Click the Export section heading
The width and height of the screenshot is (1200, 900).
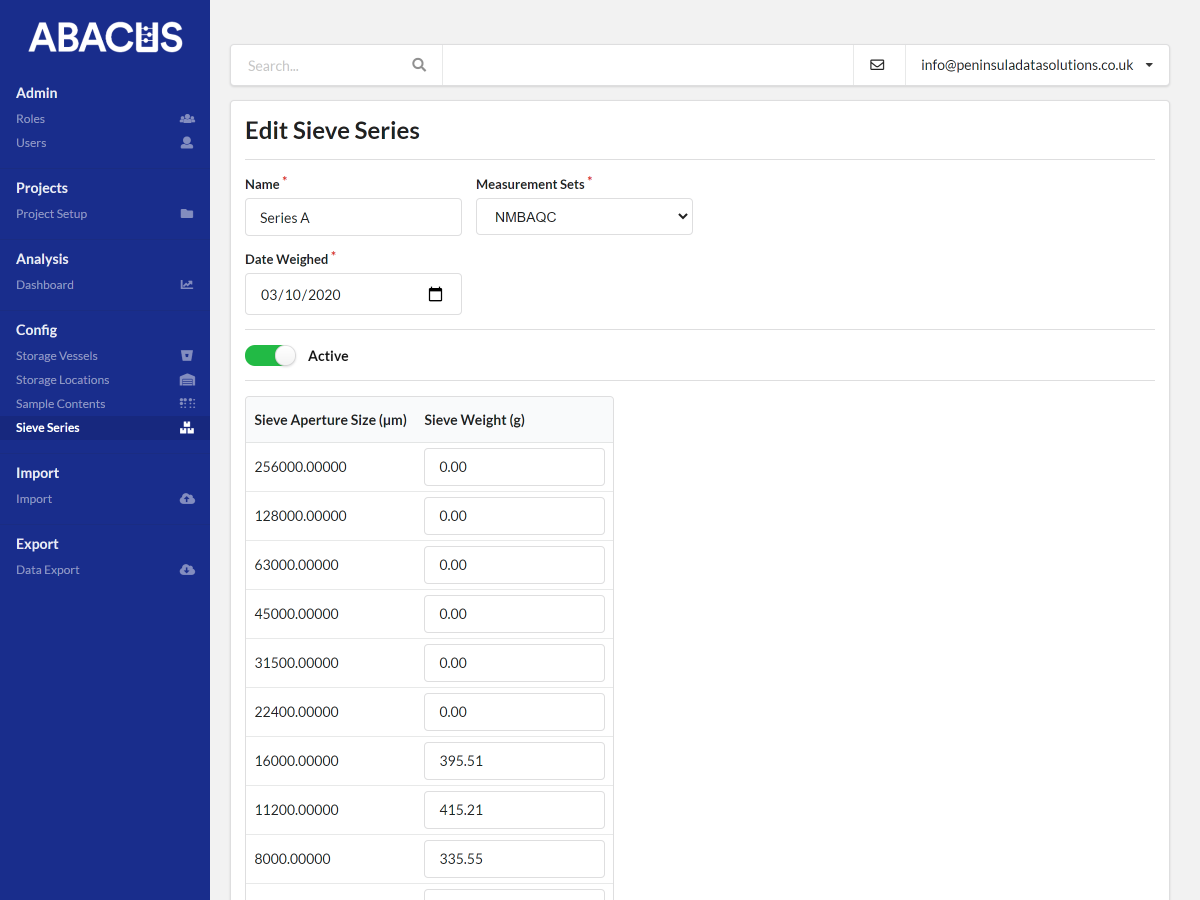click(x=37, y=544)
